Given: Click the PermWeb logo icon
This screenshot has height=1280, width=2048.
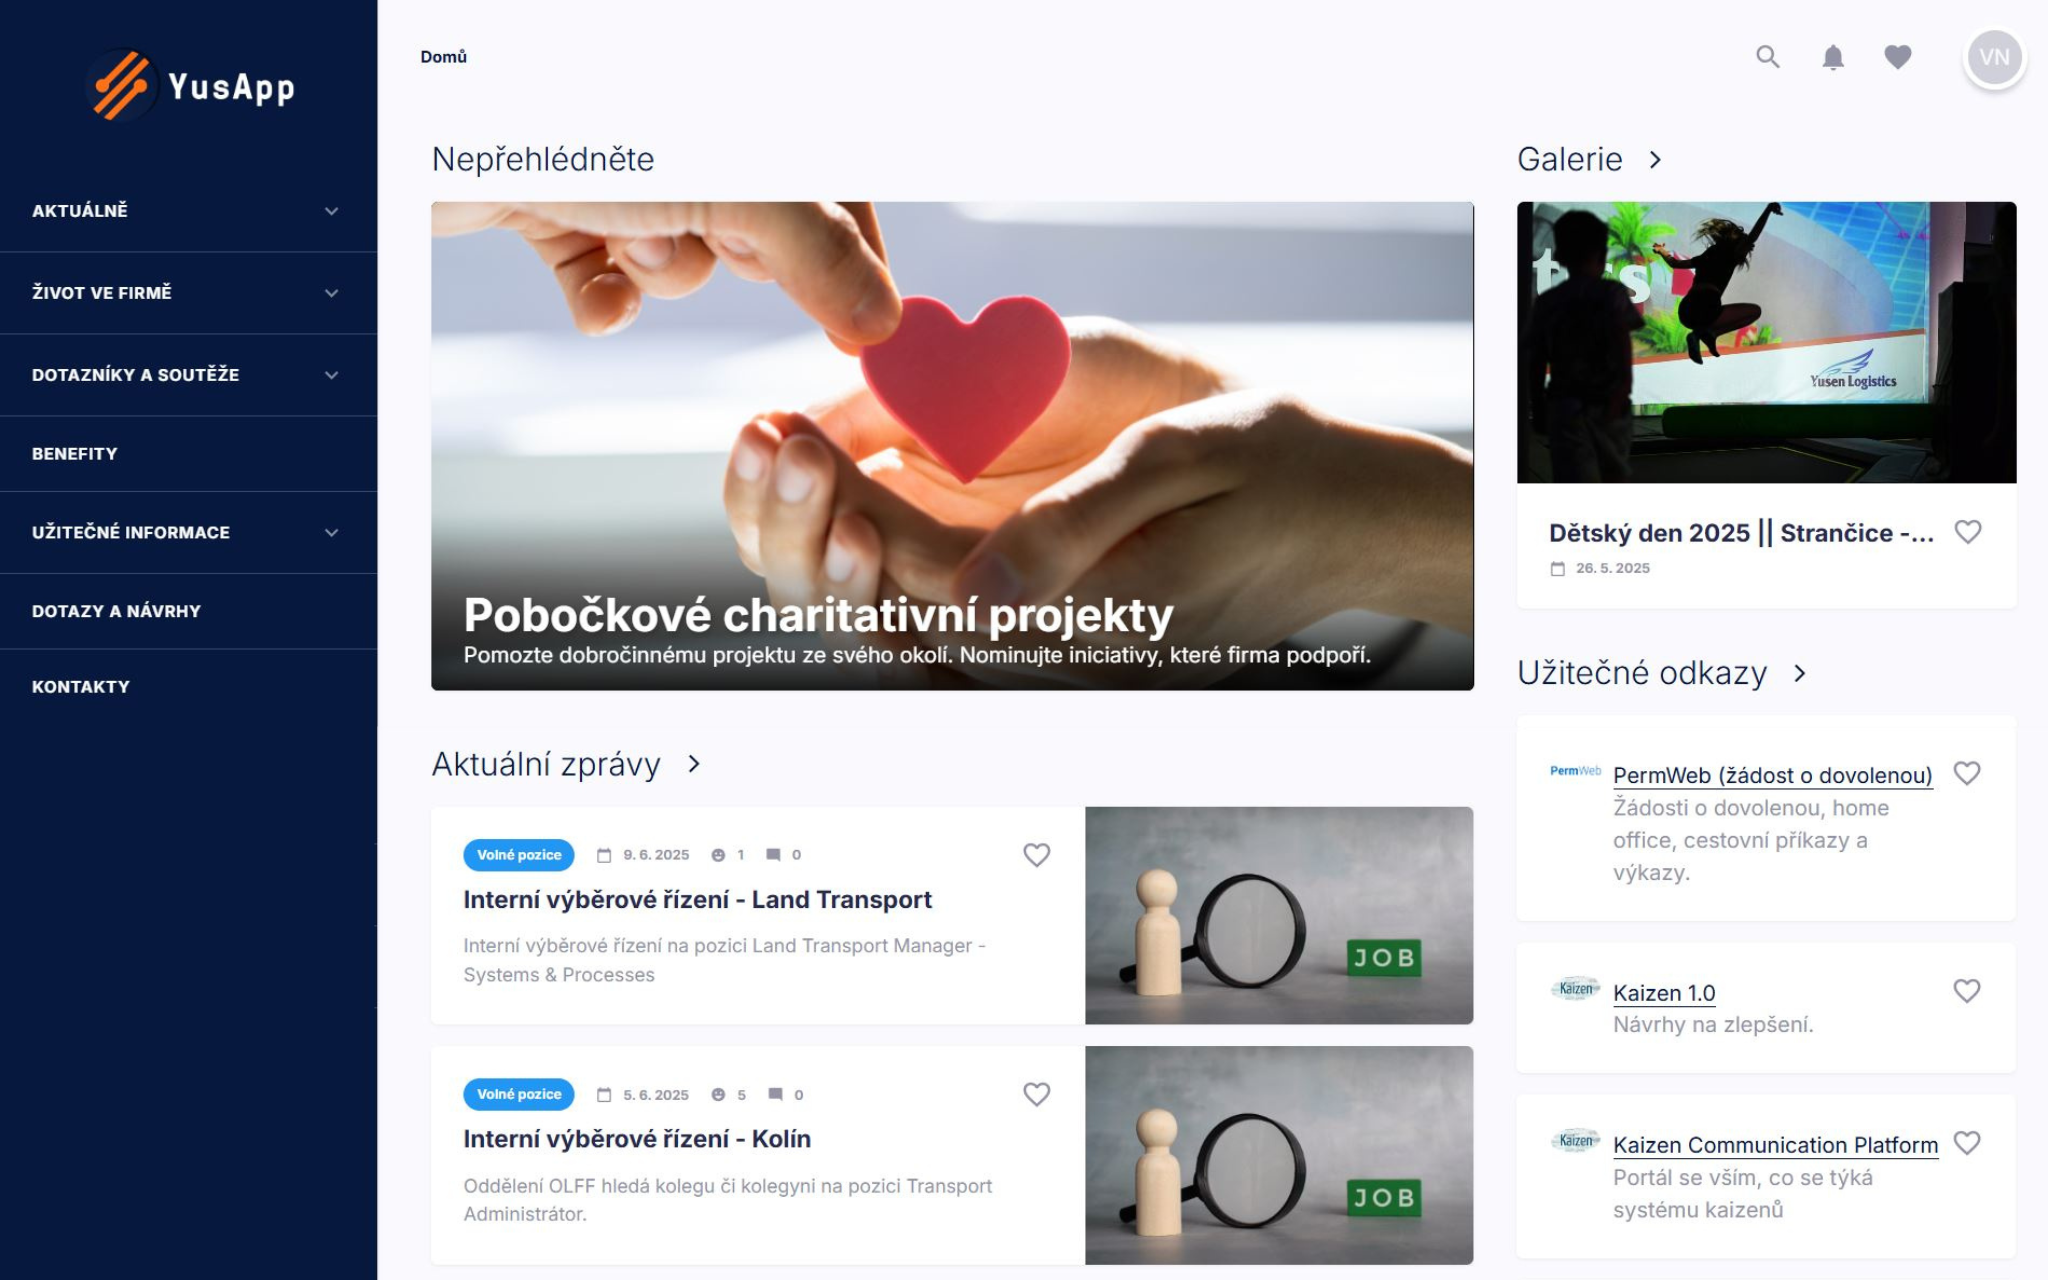Looking at the screenshot, I should point(1575,771).
